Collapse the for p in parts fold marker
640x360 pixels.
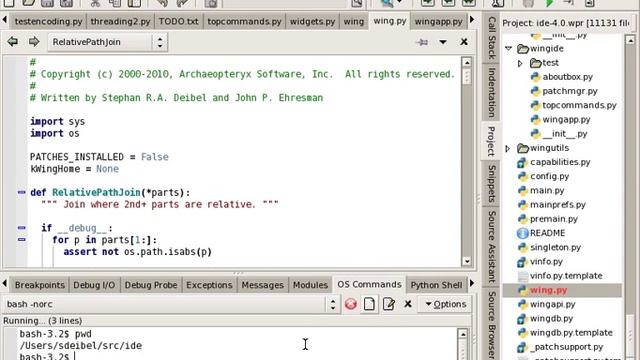click(x=22, y=240)
